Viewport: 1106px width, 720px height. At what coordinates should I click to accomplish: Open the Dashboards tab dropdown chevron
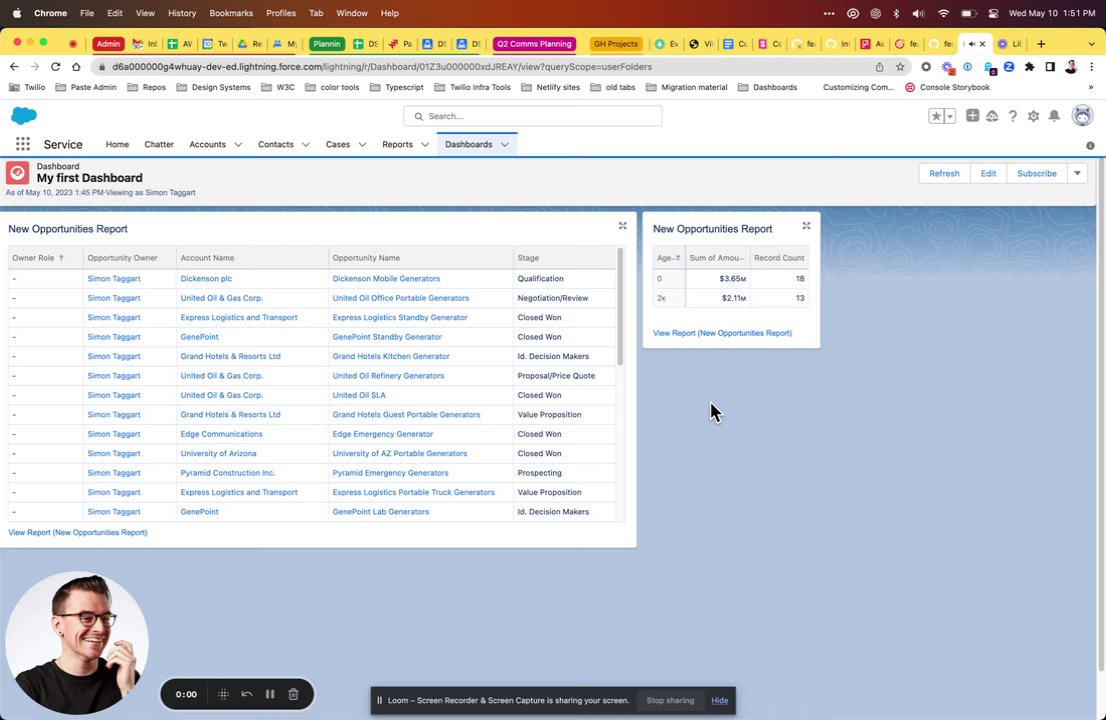[504, 145]
